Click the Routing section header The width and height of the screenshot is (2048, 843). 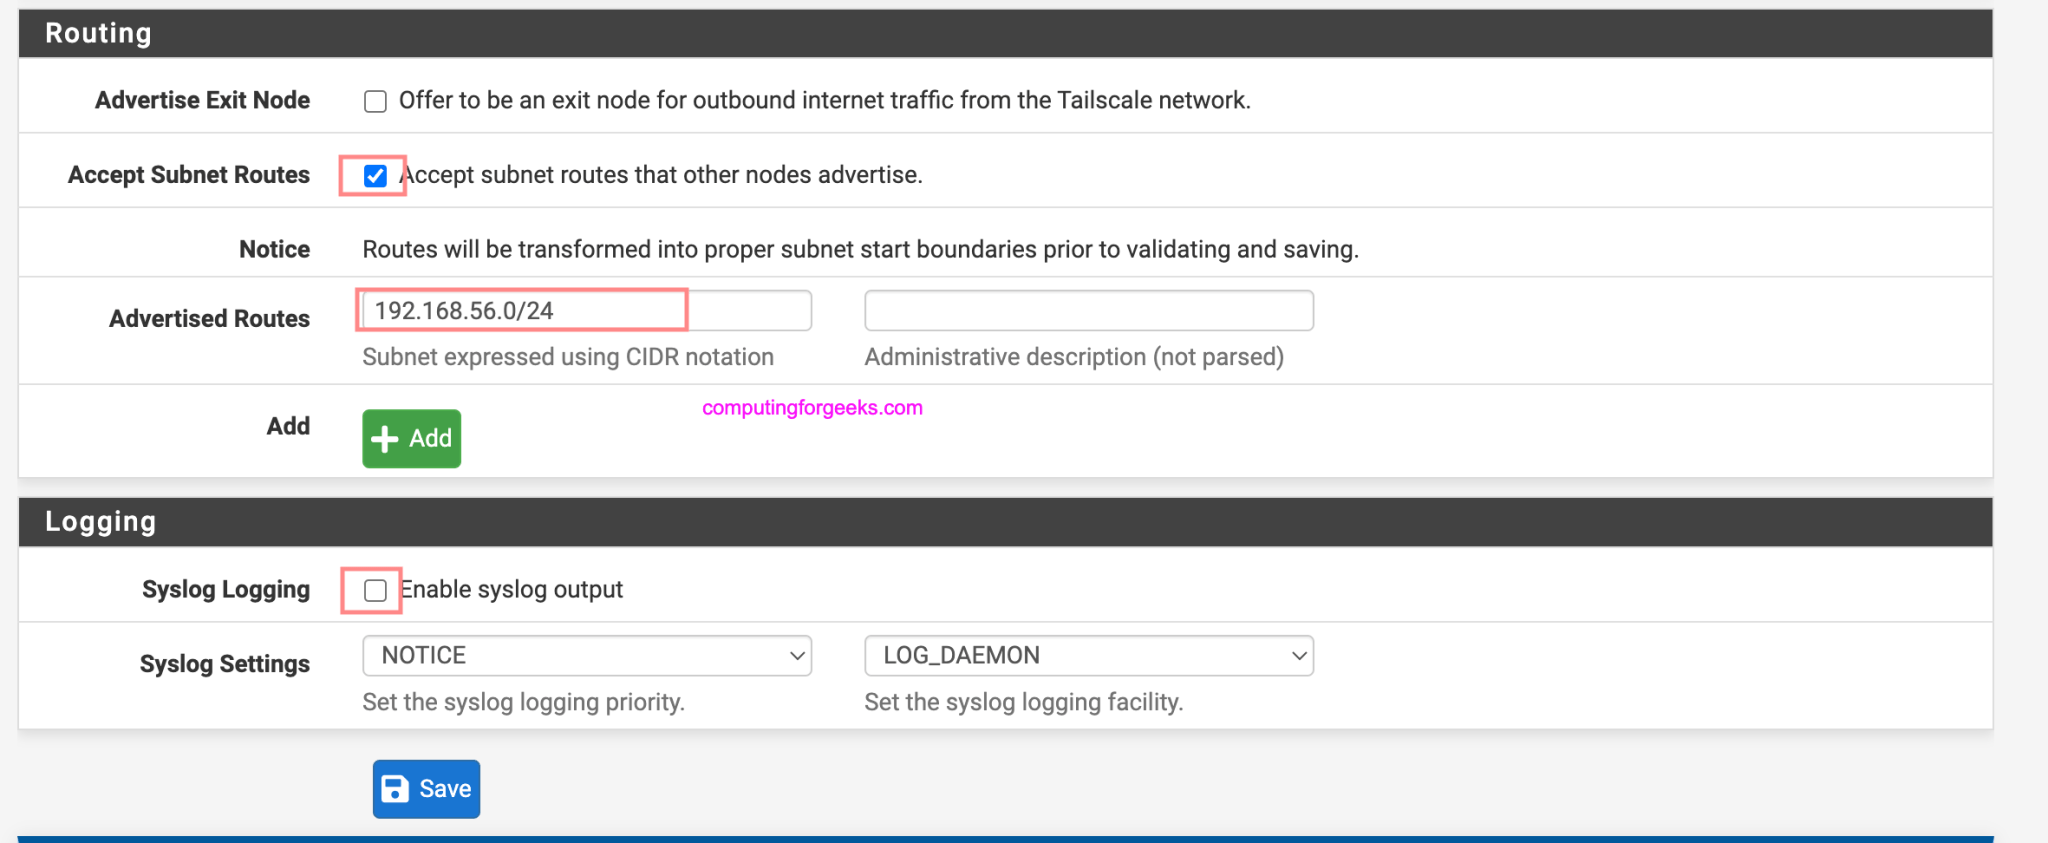(x=98, y=33)
